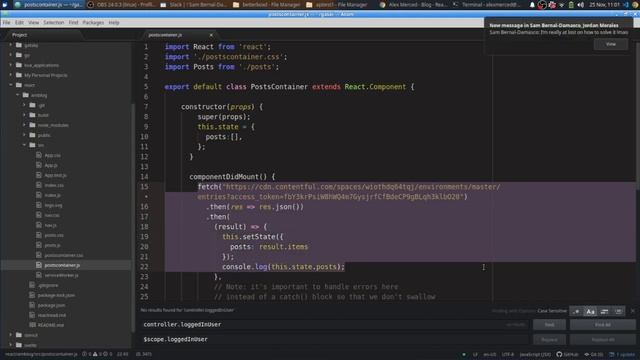Image resolution: width=640 pixels, height=360 pixels.
Task: Open the Help menu
Action: (114, 22)
